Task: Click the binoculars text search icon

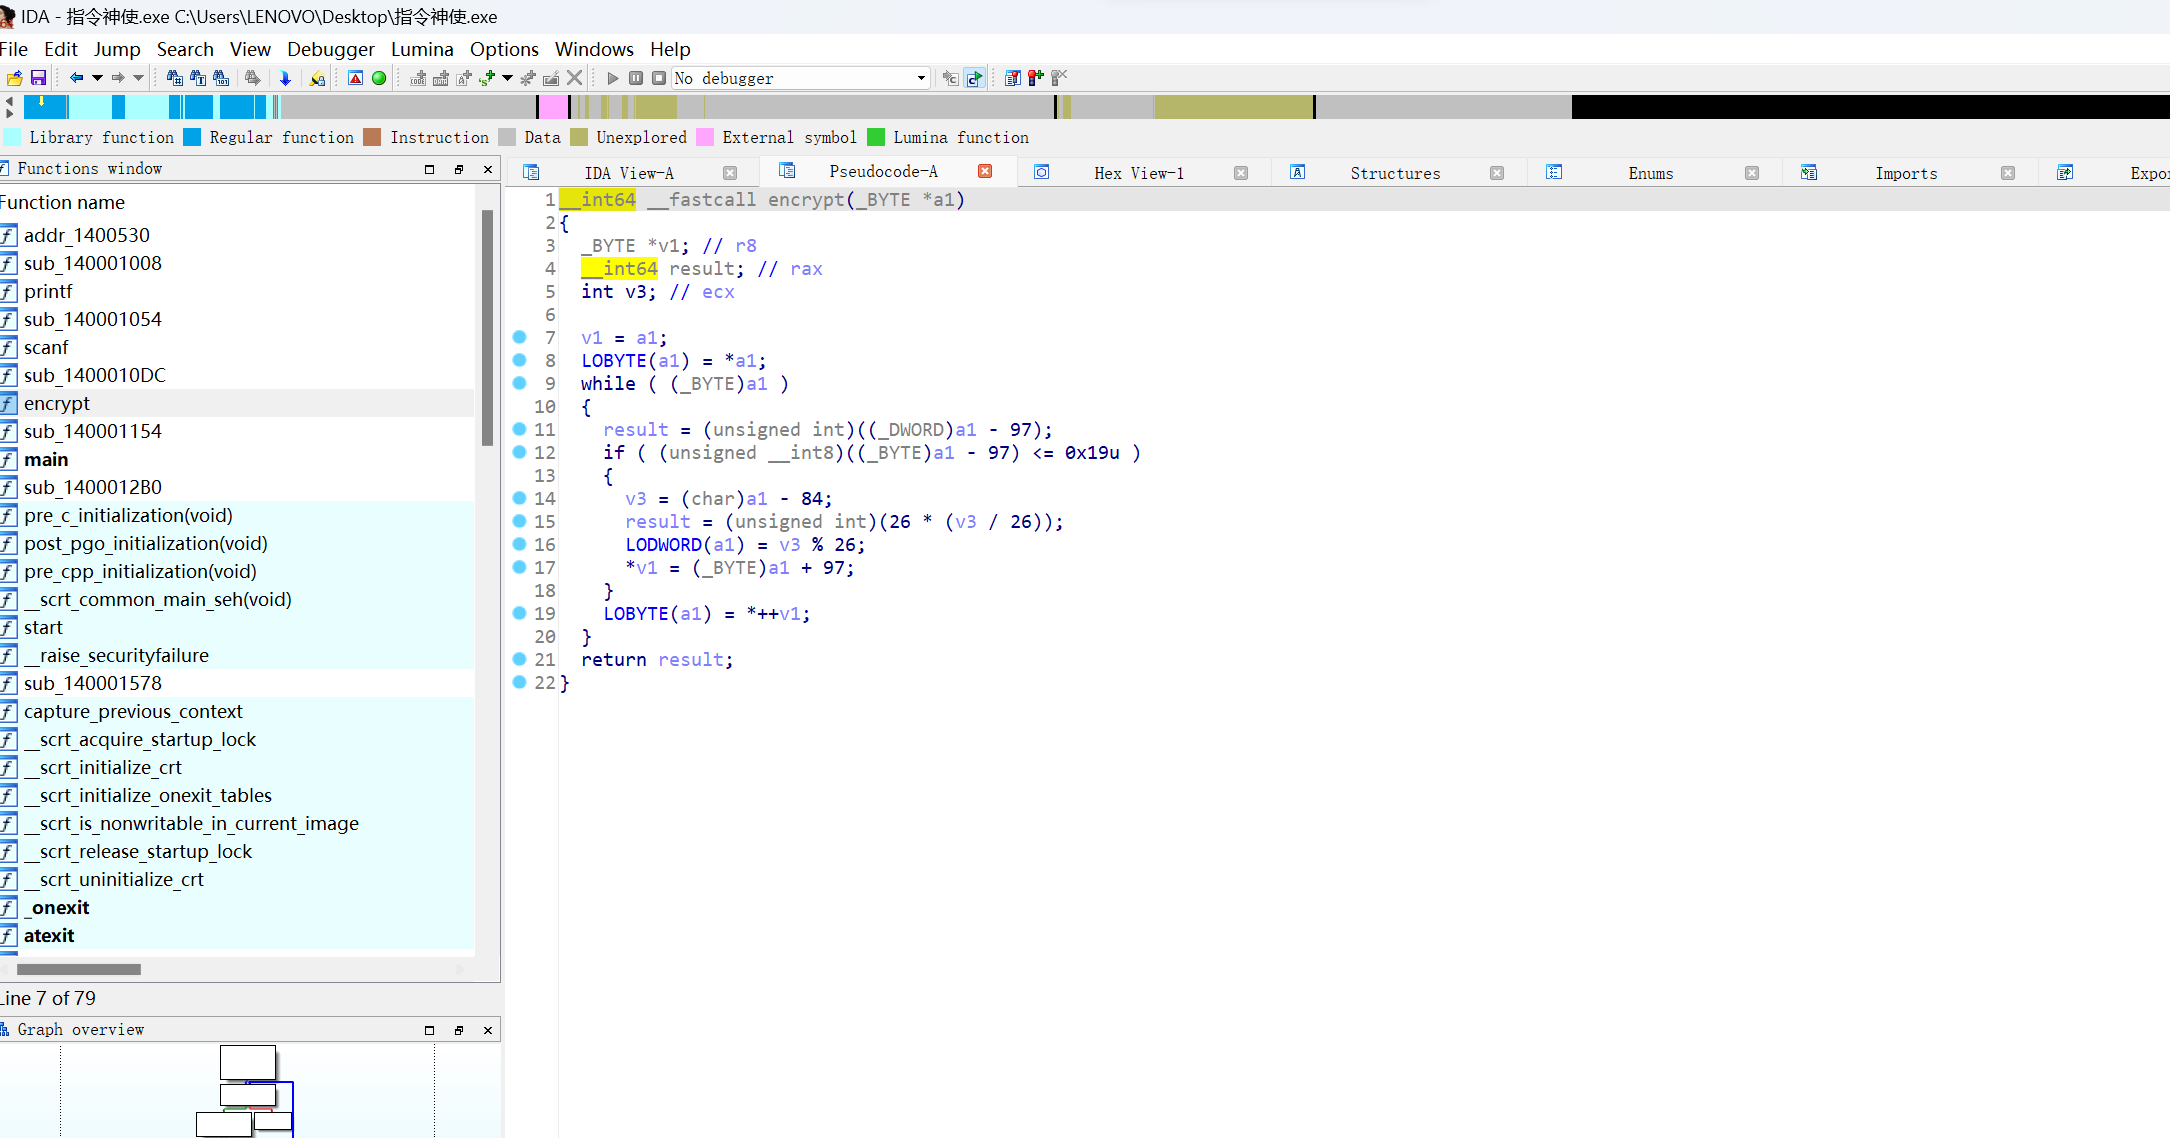Action: click(198, 78)
